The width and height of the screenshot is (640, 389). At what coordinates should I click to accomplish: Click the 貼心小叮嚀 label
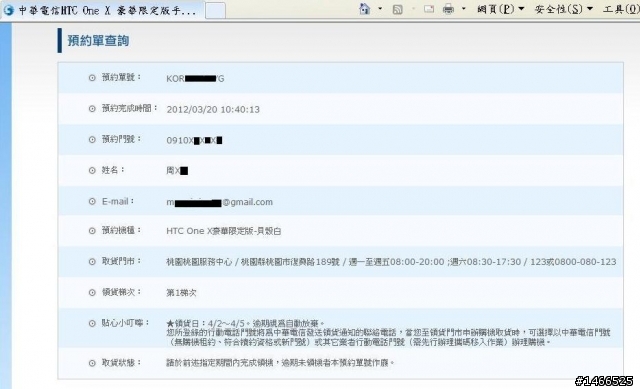tap(125, 323)
